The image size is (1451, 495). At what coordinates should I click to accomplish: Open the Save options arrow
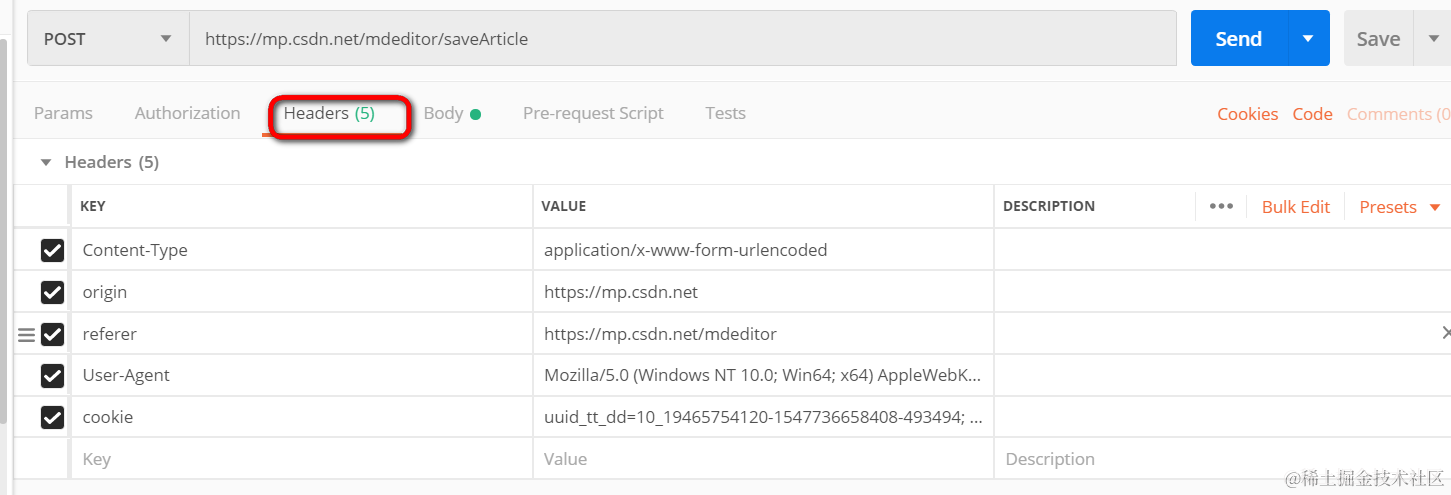(1430, 39)
